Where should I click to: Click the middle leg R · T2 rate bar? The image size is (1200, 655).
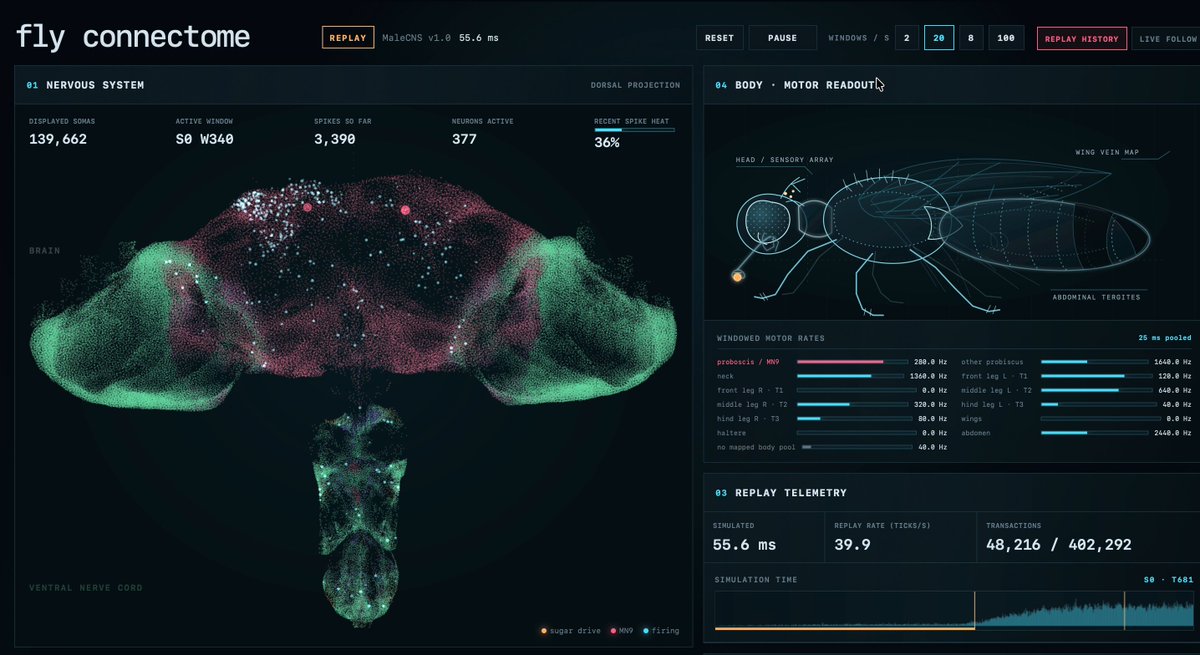click(852, 404)
